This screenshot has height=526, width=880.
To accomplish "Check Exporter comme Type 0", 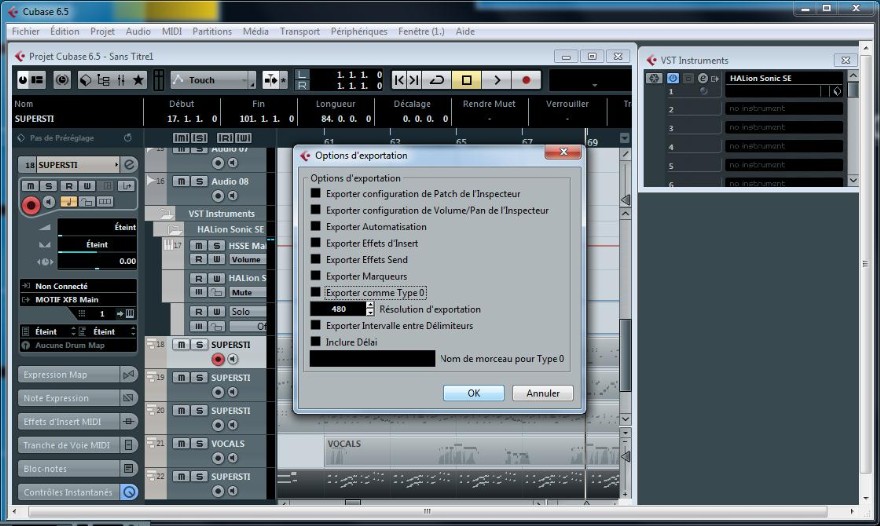I will pos(315,292).
